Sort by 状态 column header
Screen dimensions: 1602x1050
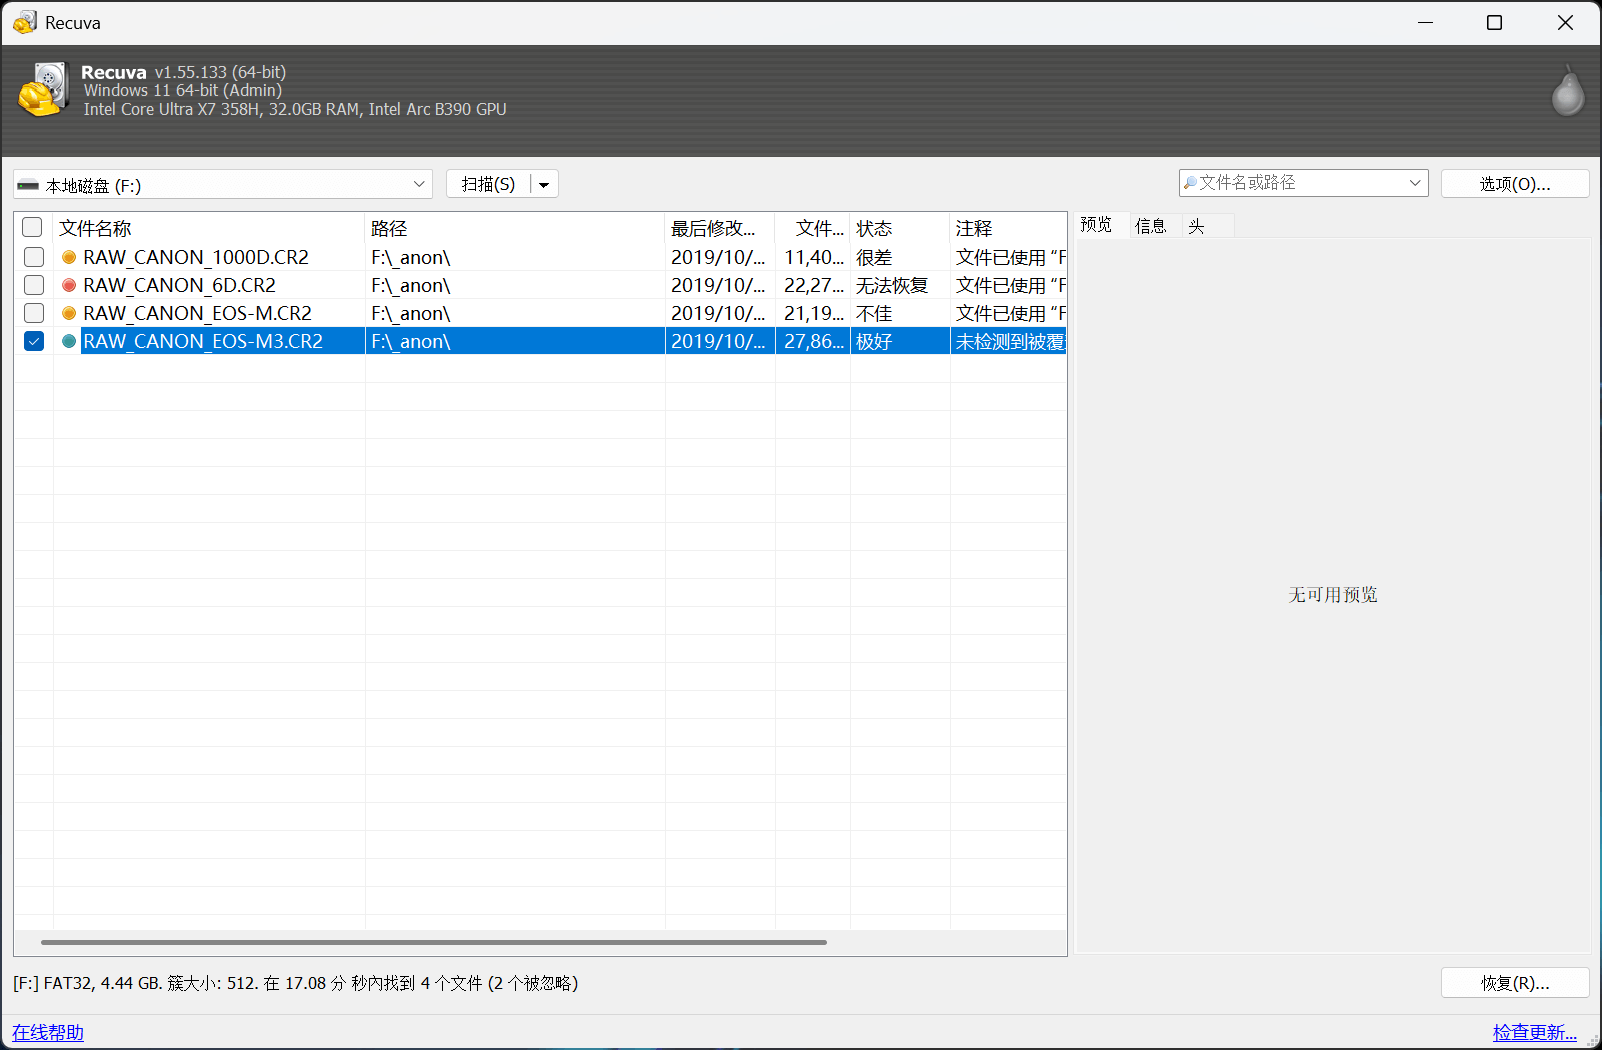pyautogui.click(x=900, y=228)
